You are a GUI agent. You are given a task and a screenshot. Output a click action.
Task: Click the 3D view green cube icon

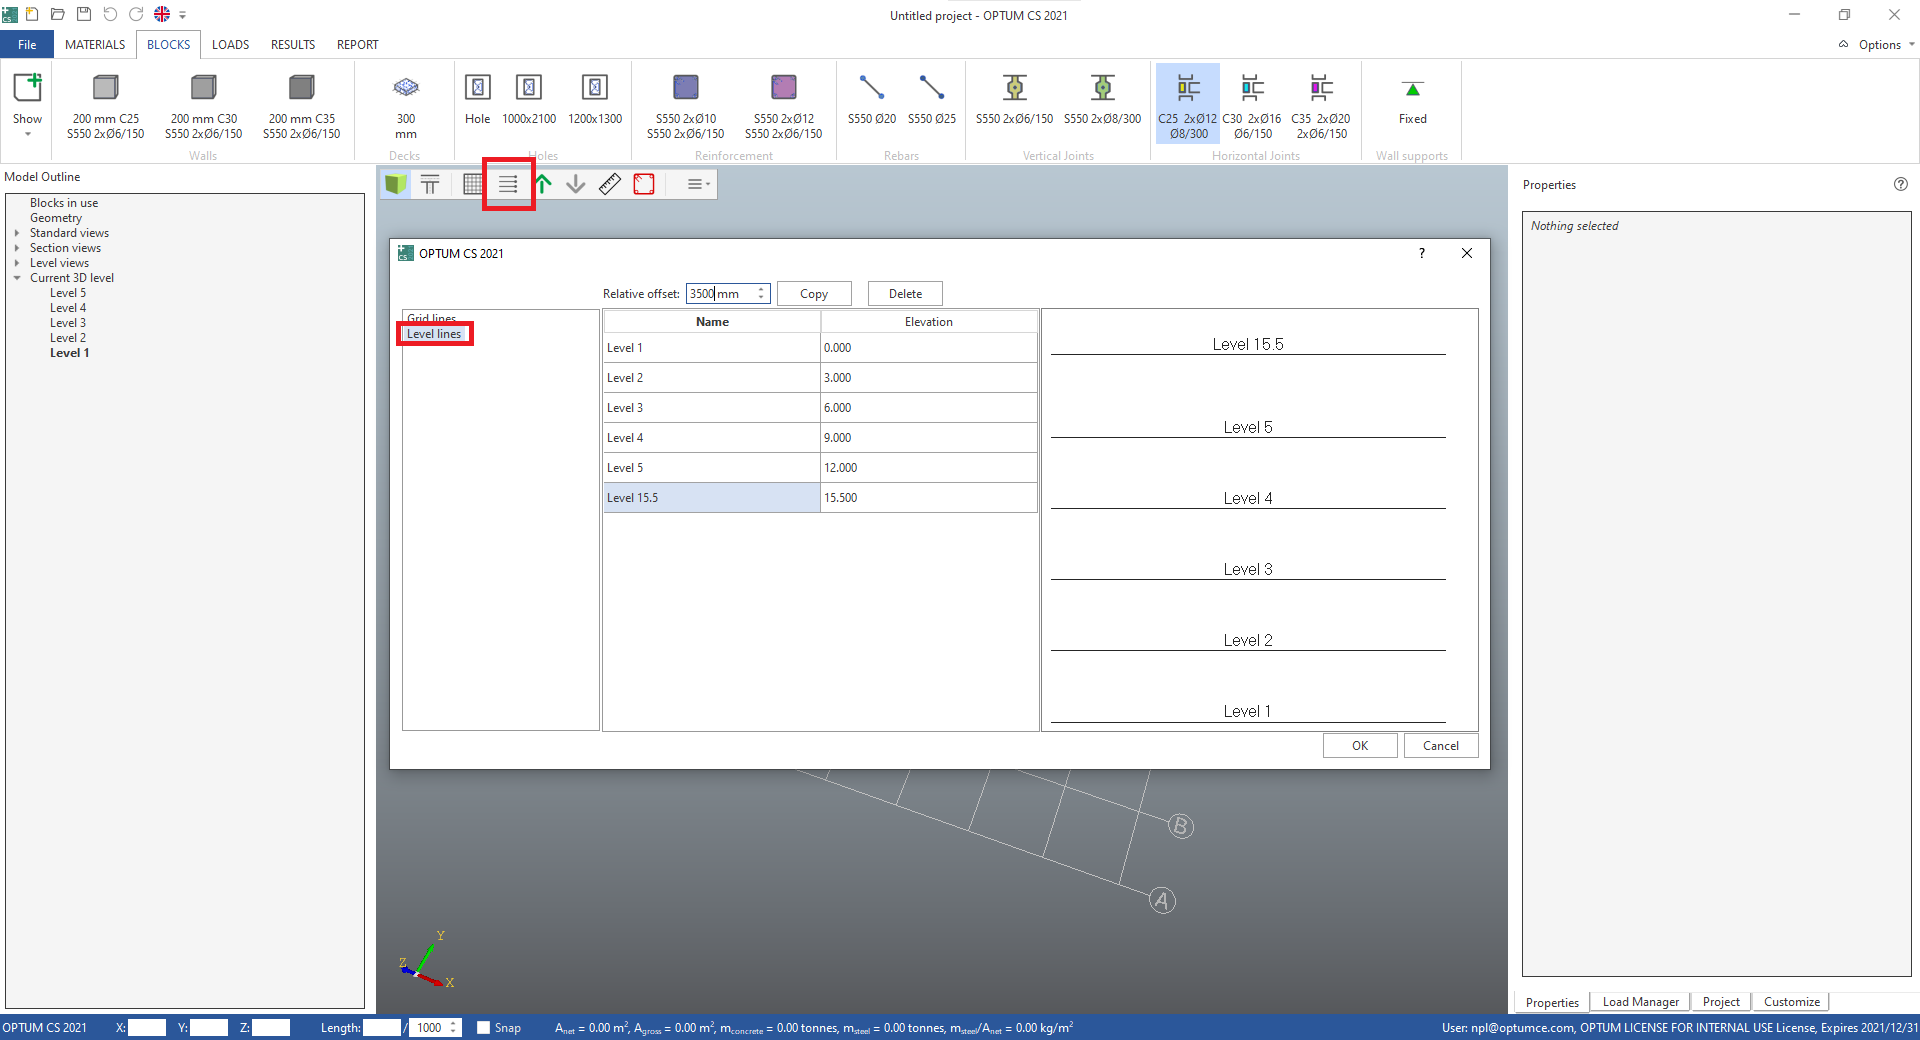(395, 184)
